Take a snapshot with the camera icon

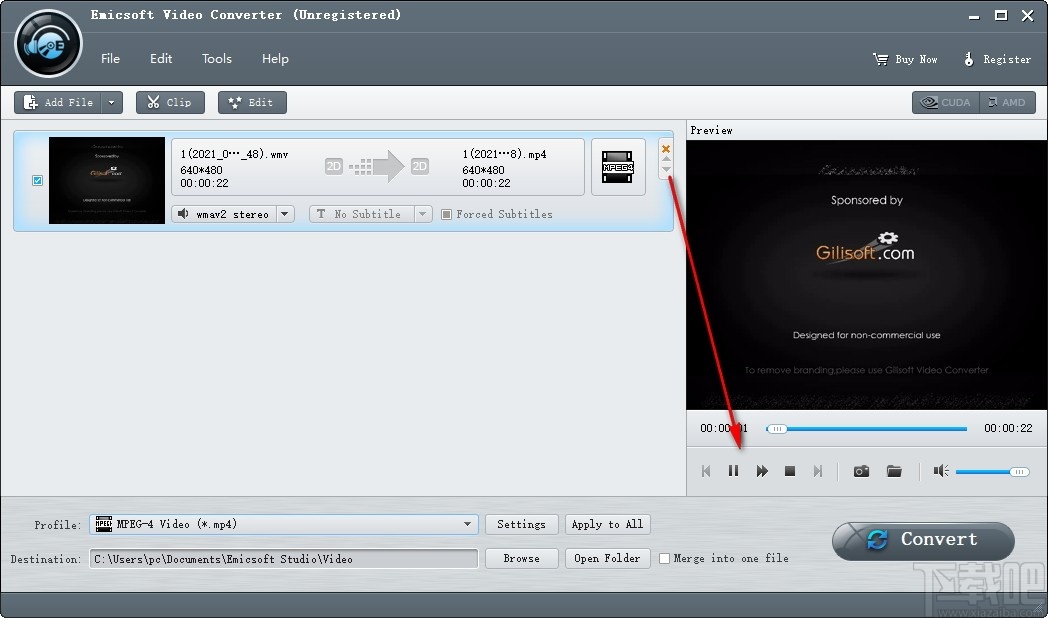click(x=860, y=470)
